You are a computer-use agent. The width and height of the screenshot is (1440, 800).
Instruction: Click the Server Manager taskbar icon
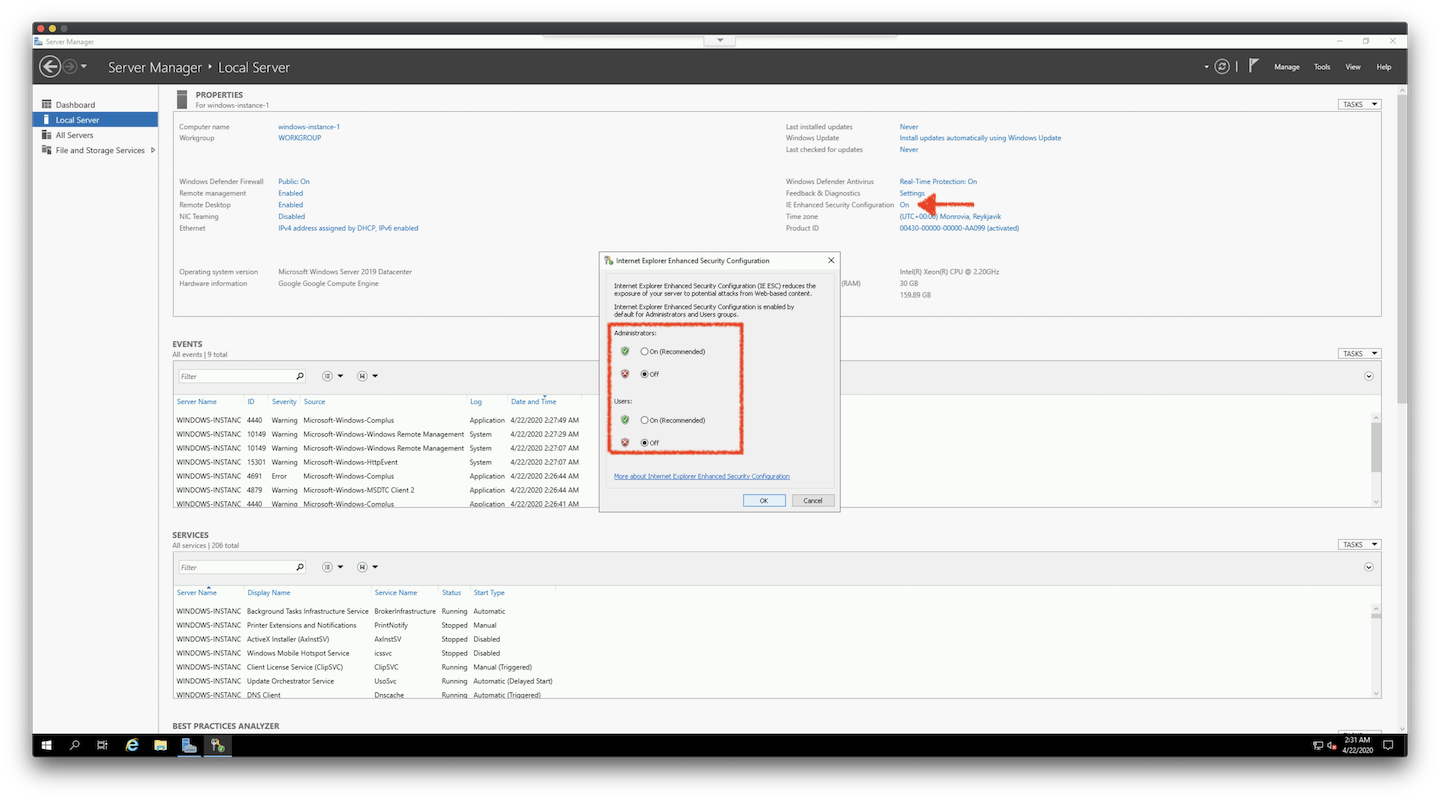tap(189, 746)
